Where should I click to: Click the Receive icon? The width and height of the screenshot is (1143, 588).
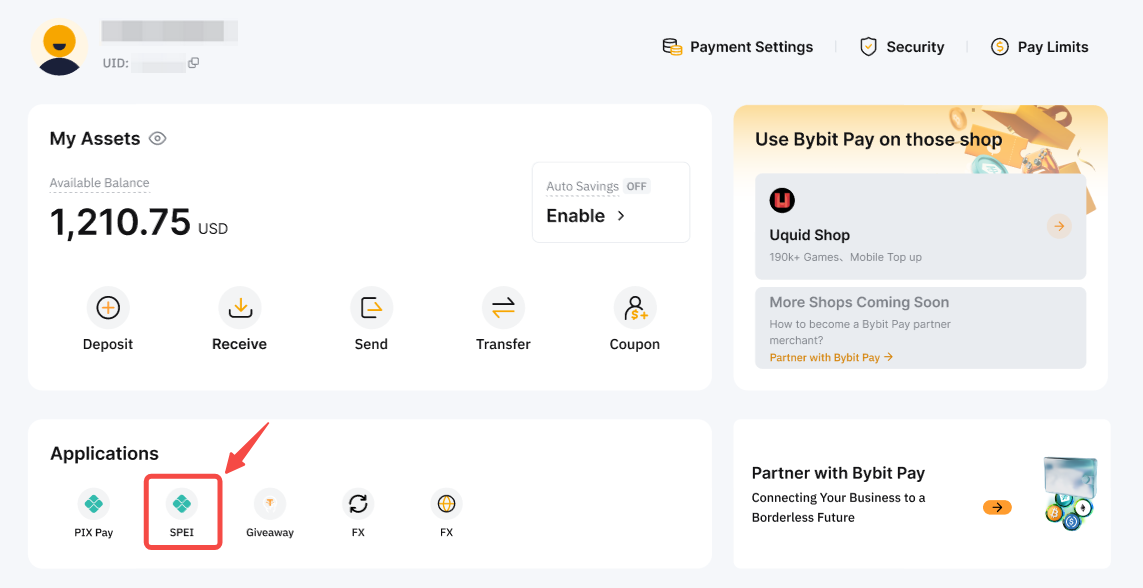tap(239, 309)
